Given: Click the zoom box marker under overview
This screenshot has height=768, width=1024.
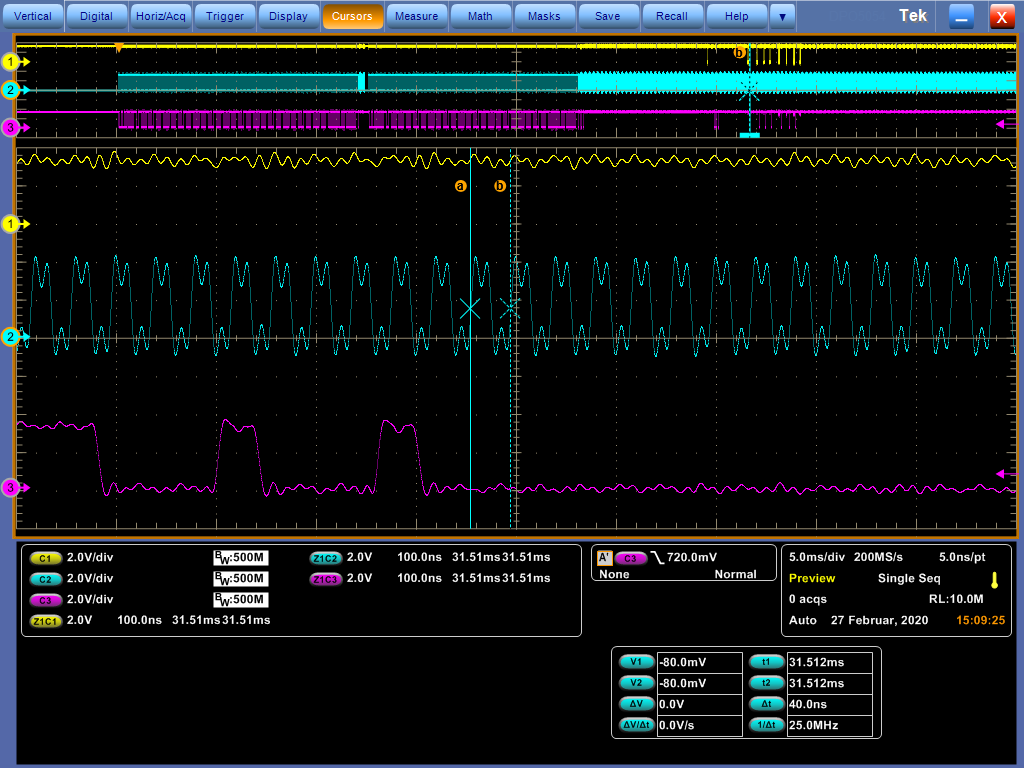Looking at the screenshot, I should pyautogui.click(x=749, y=135).
